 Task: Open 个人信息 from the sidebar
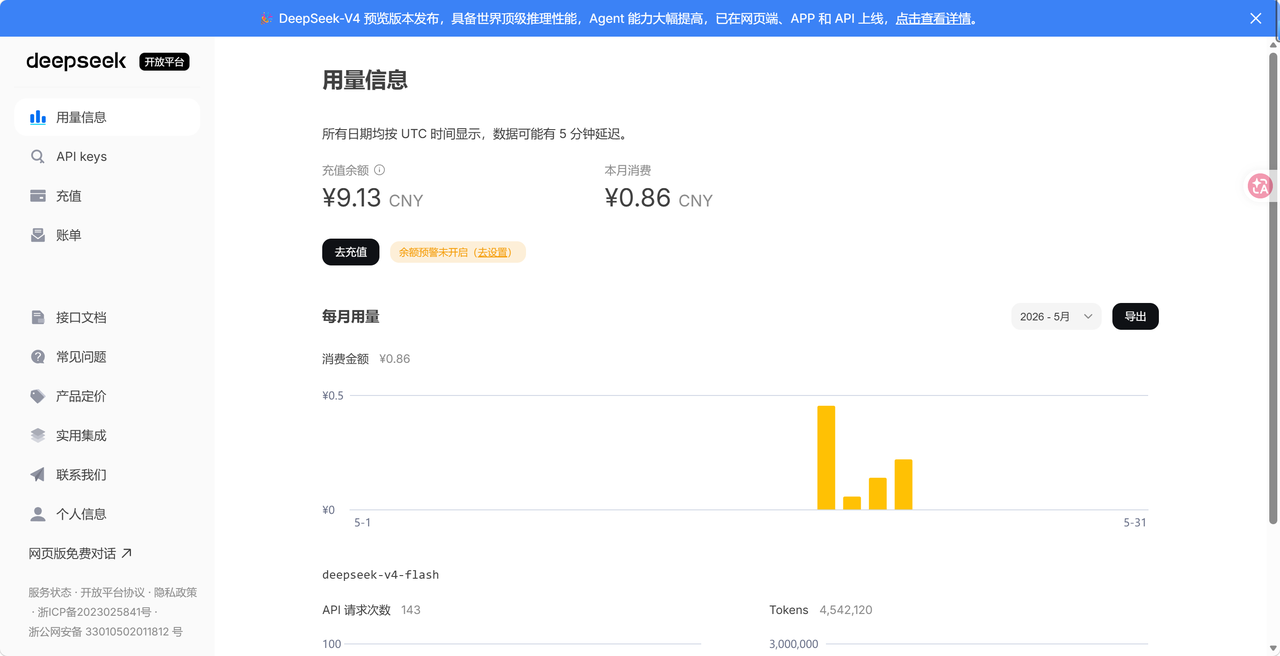tap(107, 514)
